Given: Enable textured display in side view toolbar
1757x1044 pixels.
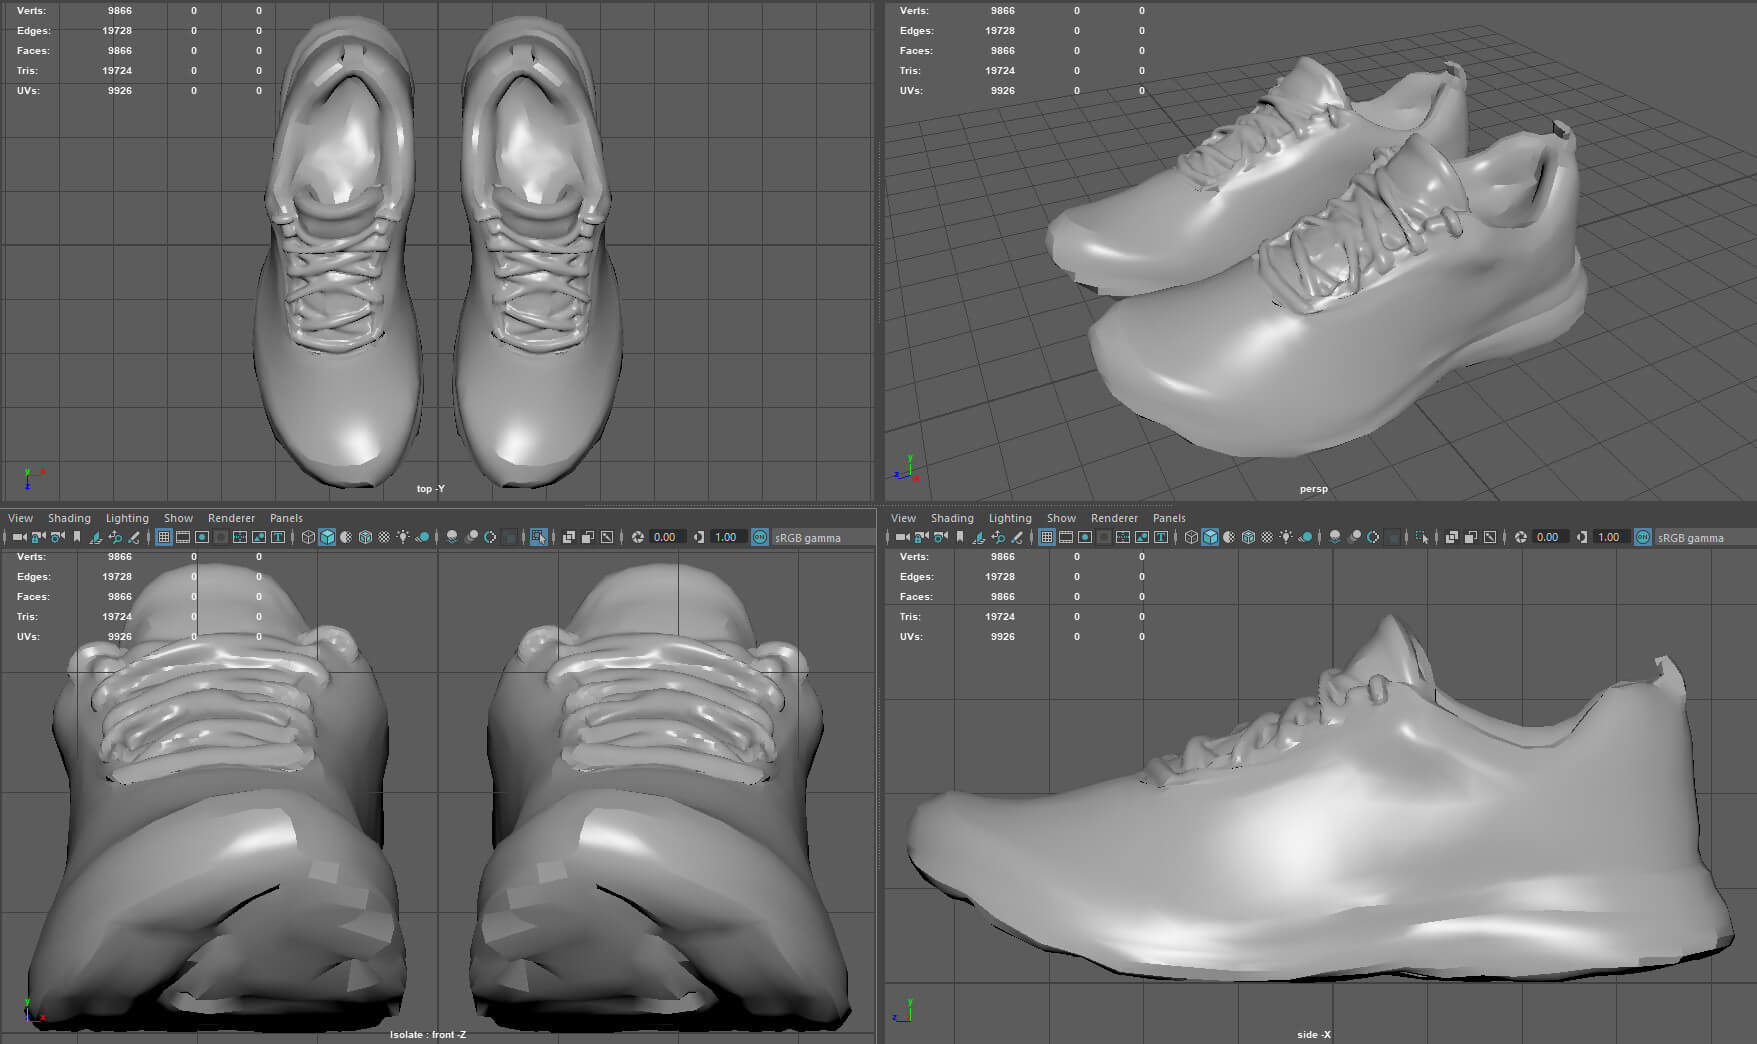Looking at the screenshot, I should pos(1267,538).
